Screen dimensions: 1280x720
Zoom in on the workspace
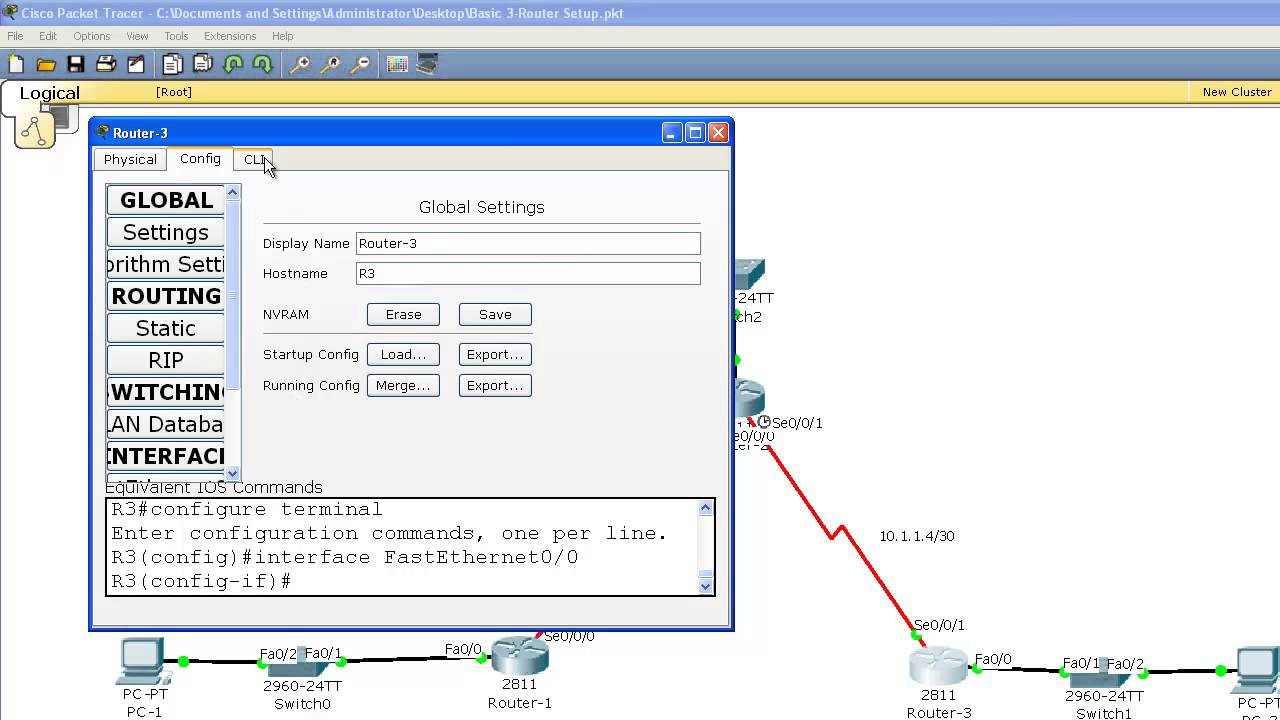point(300,65)
